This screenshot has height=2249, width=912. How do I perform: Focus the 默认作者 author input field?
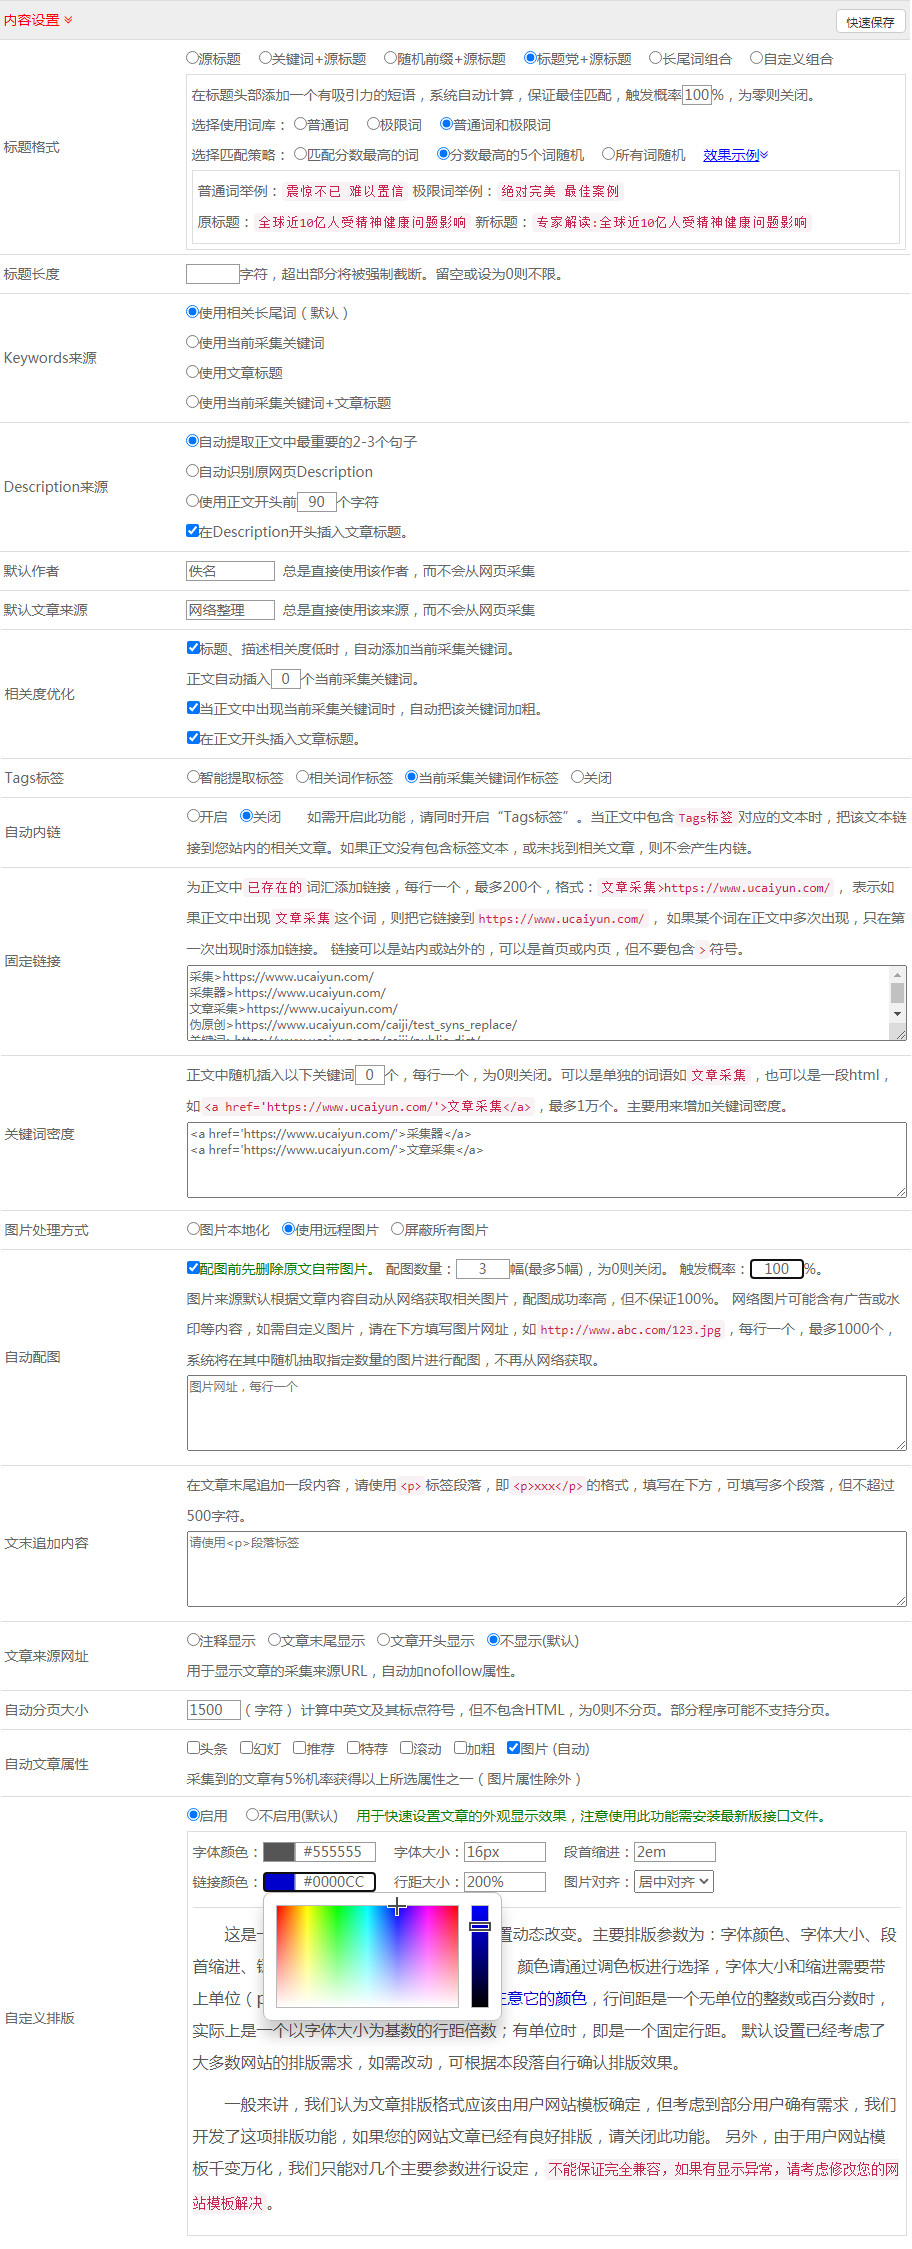pyautogui.click(x=230, y=571)
